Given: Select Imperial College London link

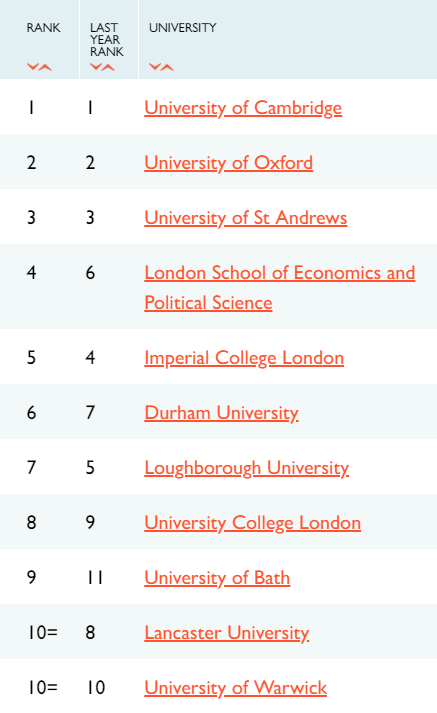Looking at the screenshot, I should 244,358.
